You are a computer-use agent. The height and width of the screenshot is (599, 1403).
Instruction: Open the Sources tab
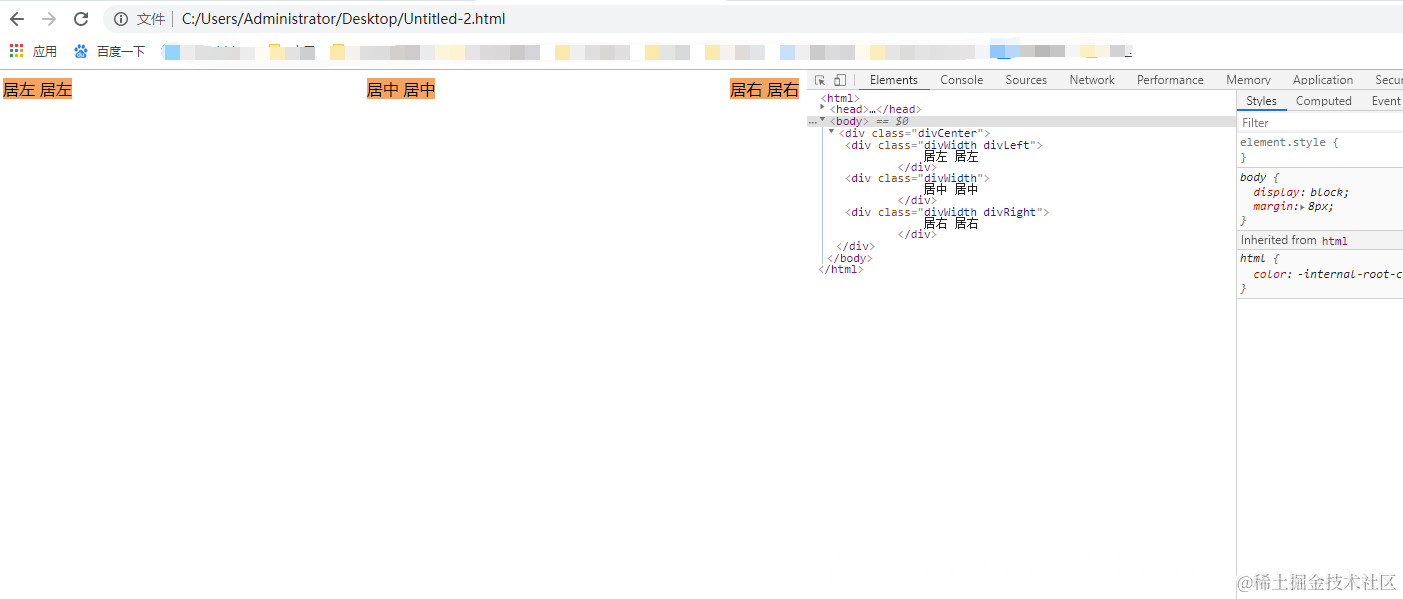click(x=1026, y=80)
